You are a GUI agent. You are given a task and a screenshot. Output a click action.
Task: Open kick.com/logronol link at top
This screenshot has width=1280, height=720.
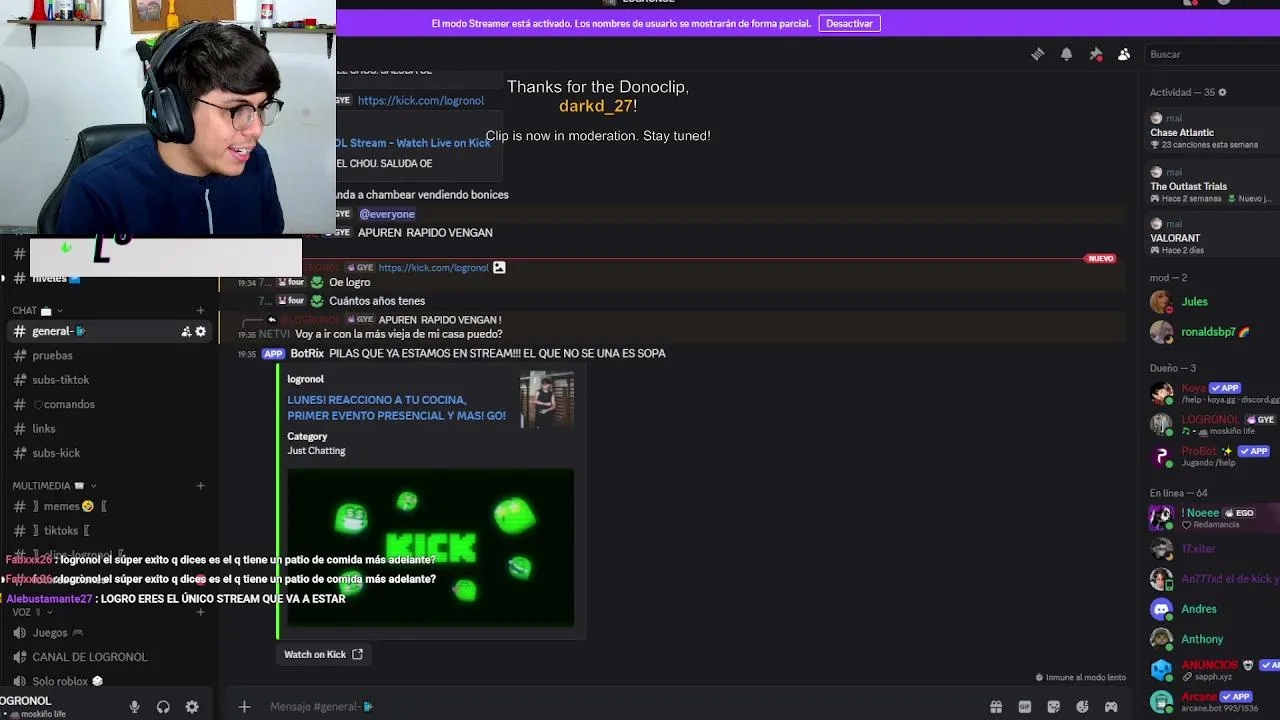coord(421,100)
